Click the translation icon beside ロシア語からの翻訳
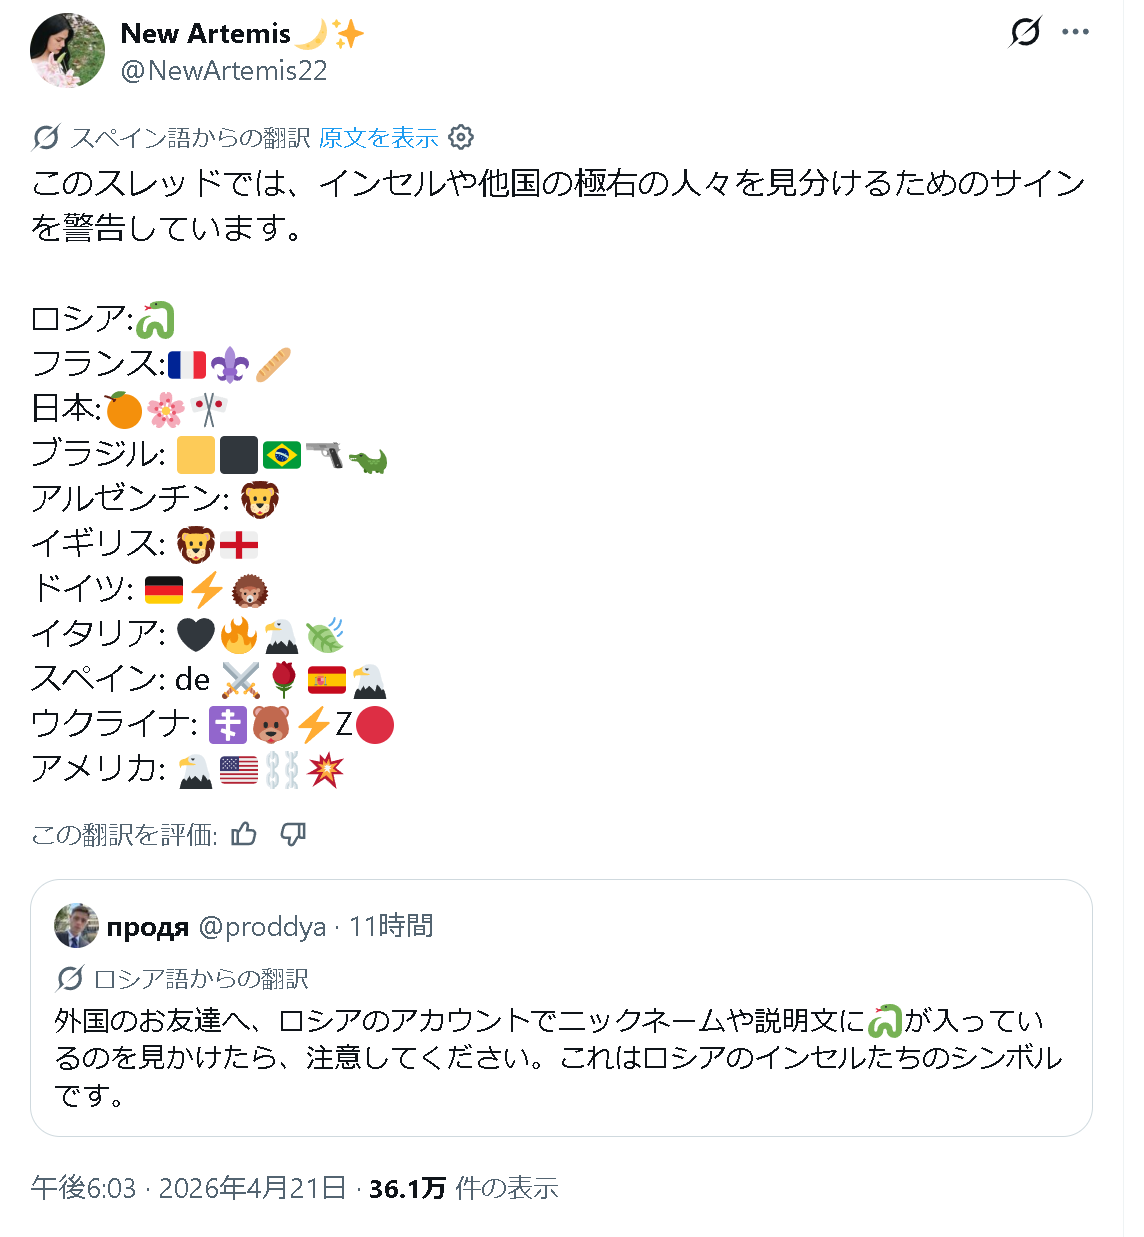The height and width of the screenshot is (1237, 1144). tap(70, 978)
